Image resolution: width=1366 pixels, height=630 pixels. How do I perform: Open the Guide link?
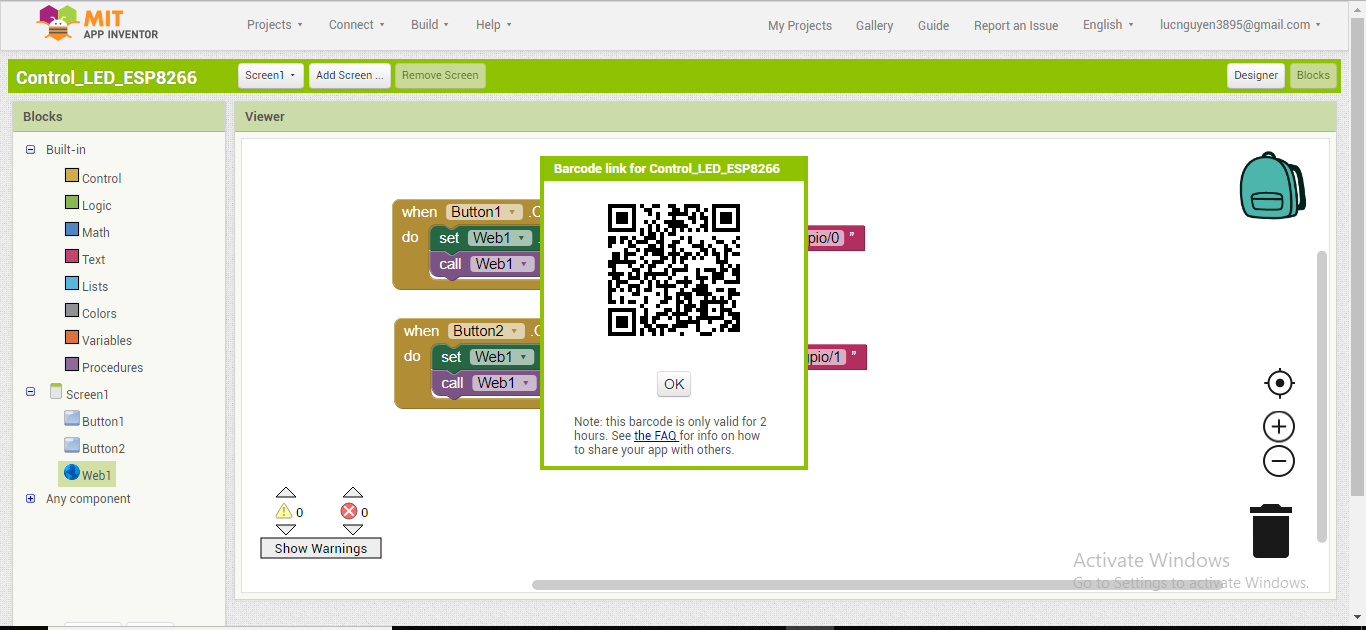point(933,26)
